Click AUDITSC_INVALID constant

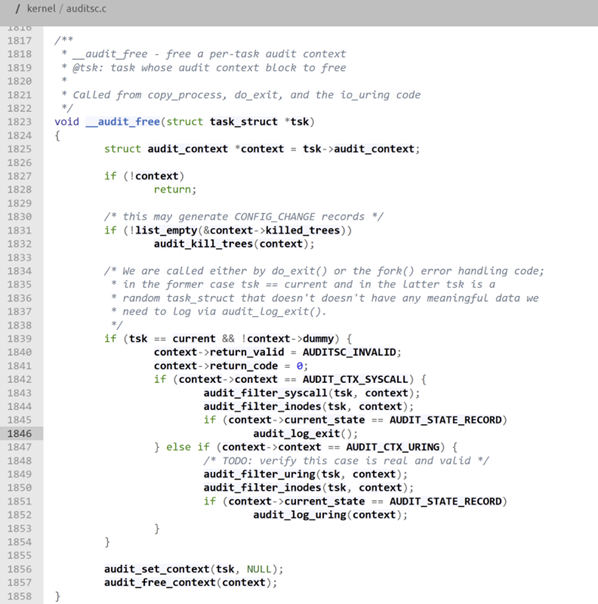pos(349,352)
